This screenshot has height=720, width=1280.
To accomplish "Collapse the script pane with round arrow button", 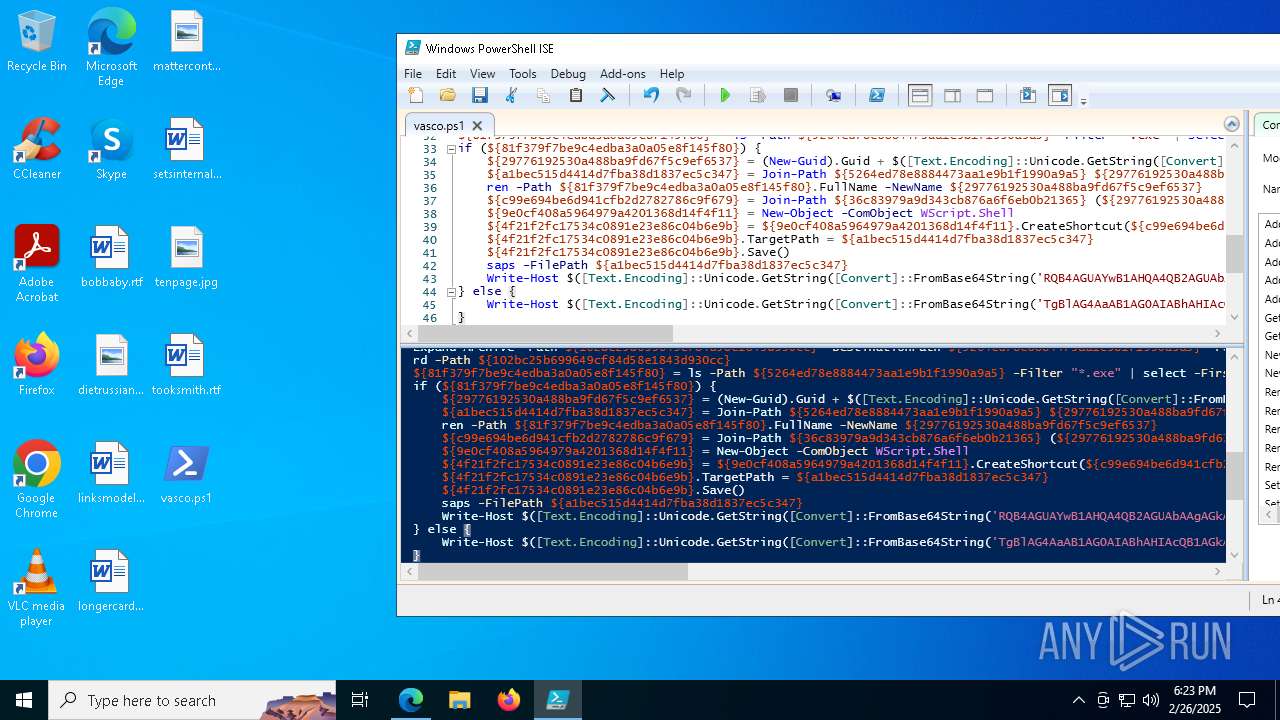I will 1232,124.
